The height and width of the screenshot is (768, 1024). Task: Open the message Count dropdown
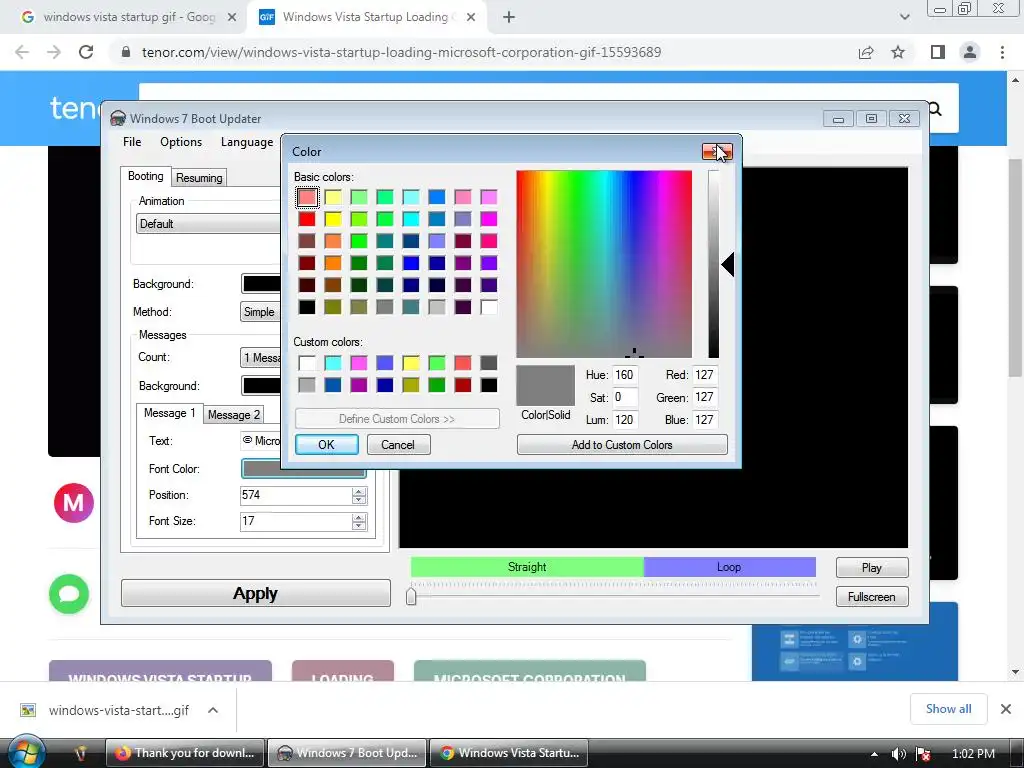coord(261,357)
